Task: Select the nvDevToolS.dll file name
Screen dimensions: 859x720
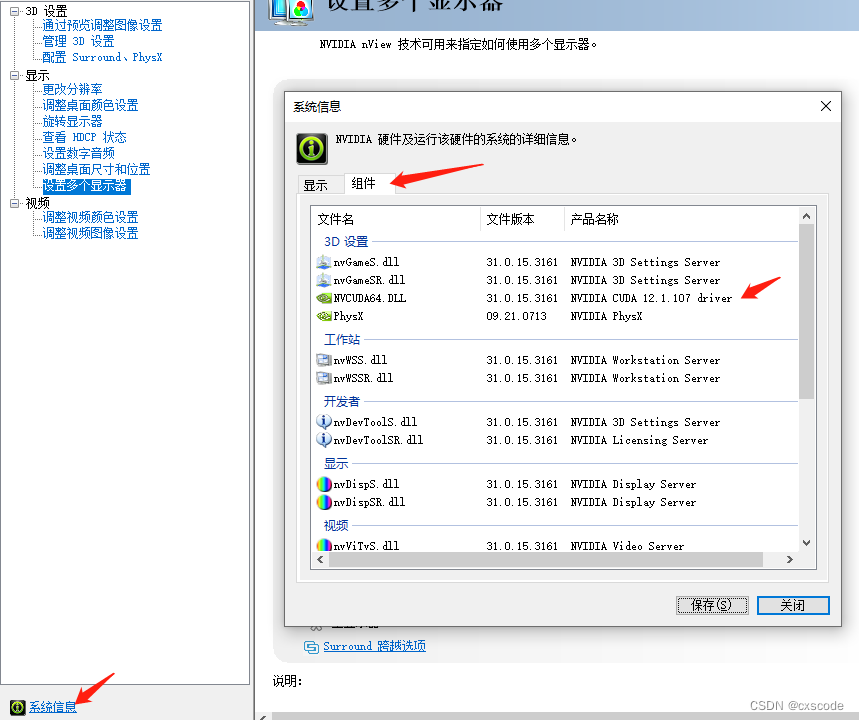Action: pos(375,422)
